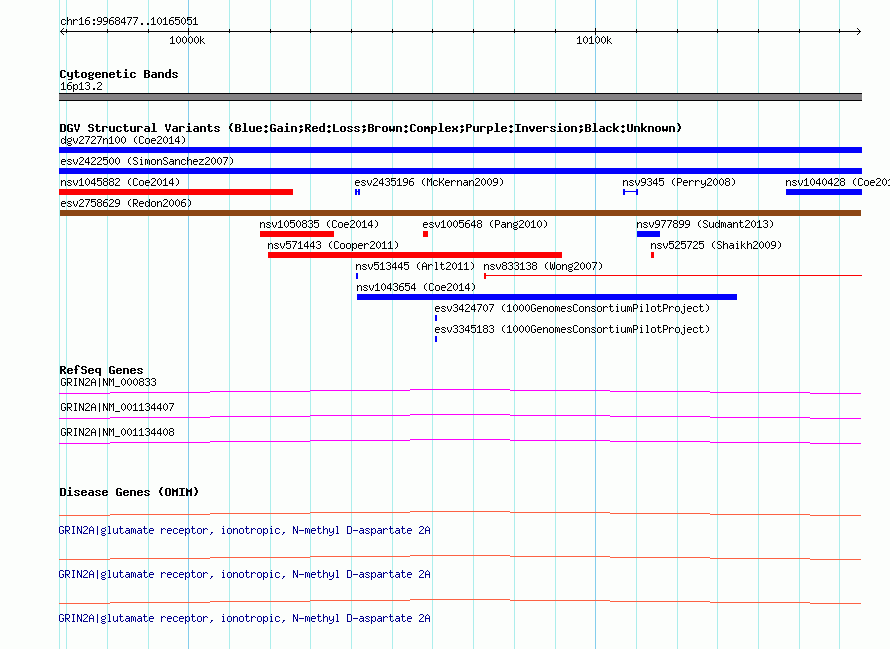890x649 pixels.
Task: Click the left arrow of the ruler
Action: (x=63, y=31)
